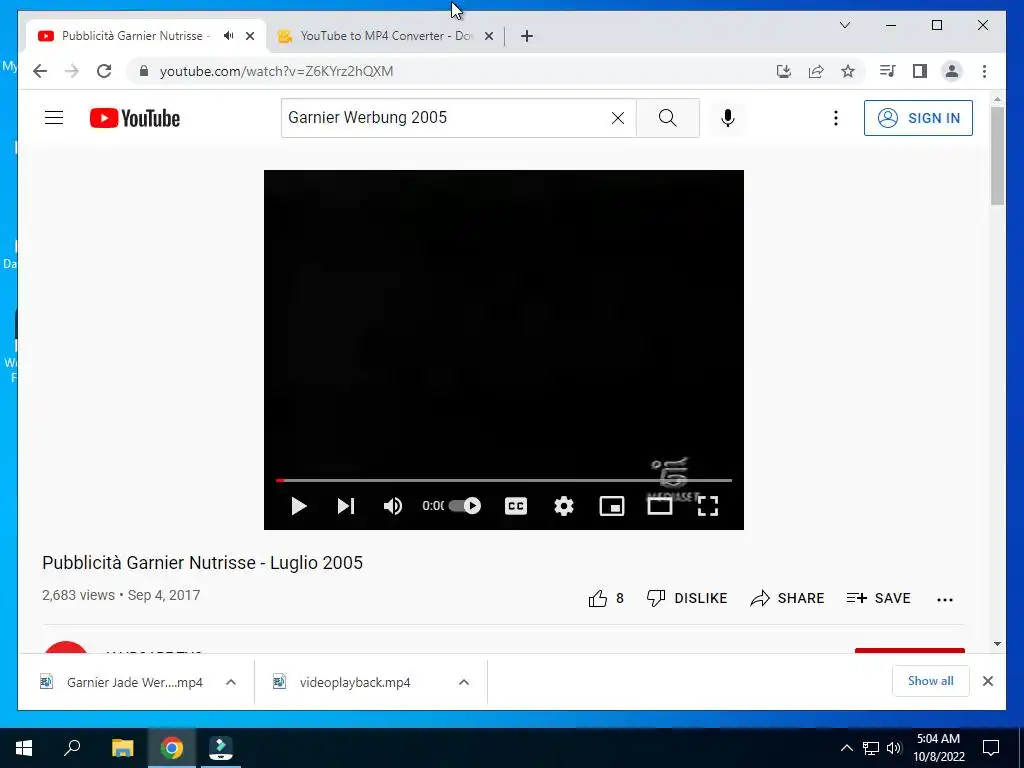The width and height of the screenshot is (1024, 768).
Task: Open a new tab
Action: tap(527, 36)
